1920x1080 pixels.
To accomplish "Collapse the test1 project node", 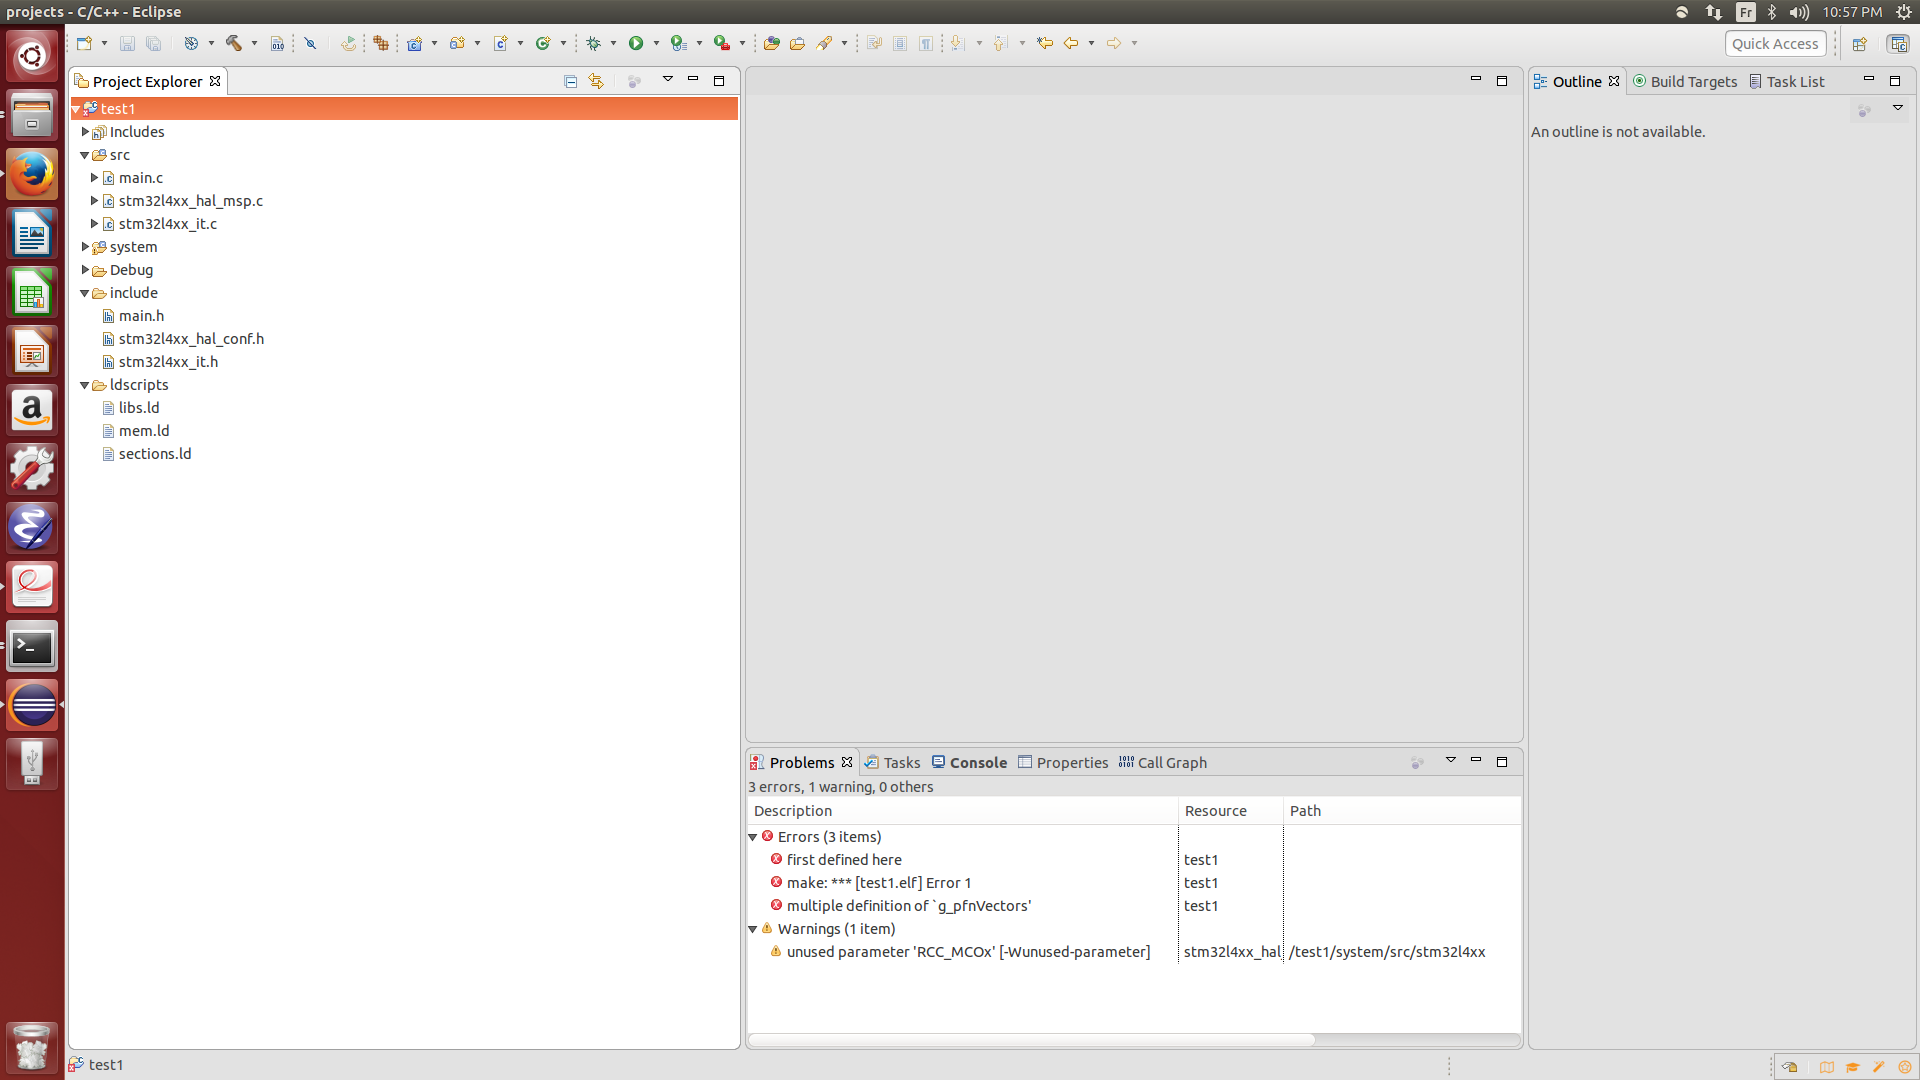I will [x=76, y=109].
